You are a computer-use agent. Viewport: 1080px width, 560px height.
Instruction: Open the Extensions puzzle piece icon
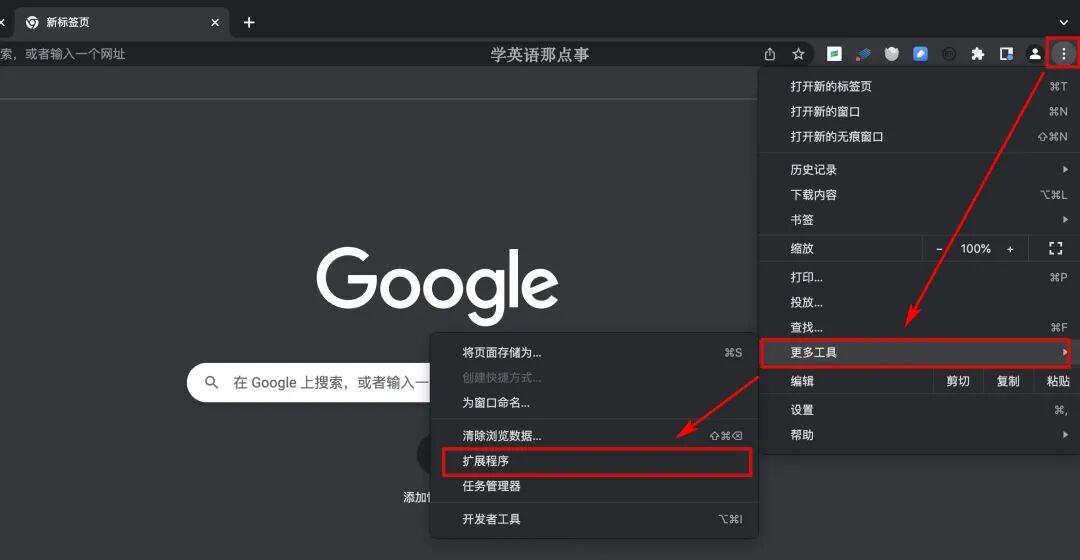[977, 54]
